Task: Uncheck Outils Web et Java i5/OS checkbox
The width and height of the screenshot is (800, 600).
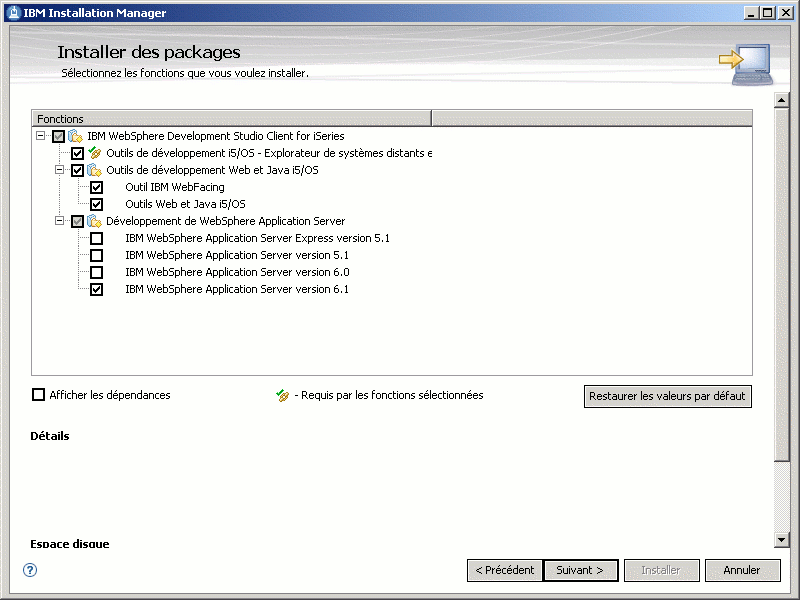Action: tap(96, 204)
